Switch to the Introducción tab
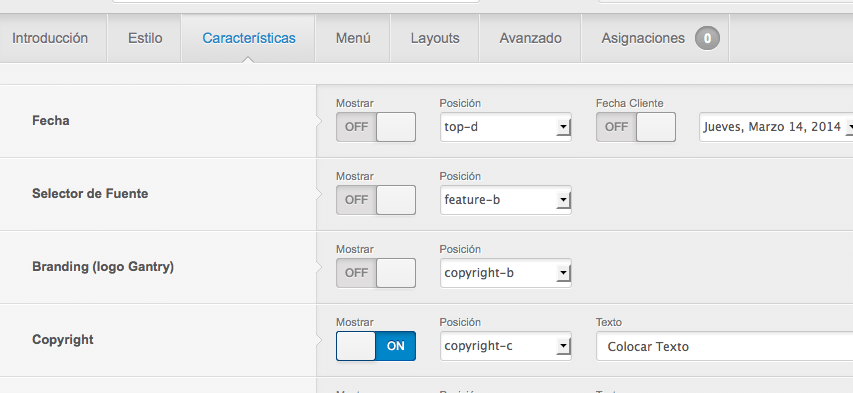This screenshot has height=393, width=853. coord(50,38)
